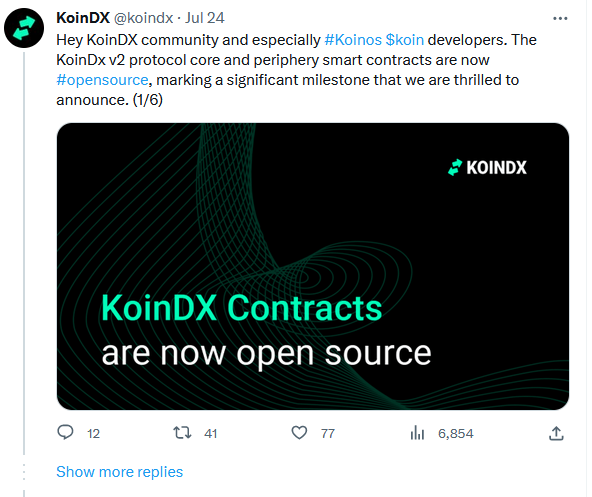
Task: Click the 41 reposts count
Action: [x=211, y=434]
